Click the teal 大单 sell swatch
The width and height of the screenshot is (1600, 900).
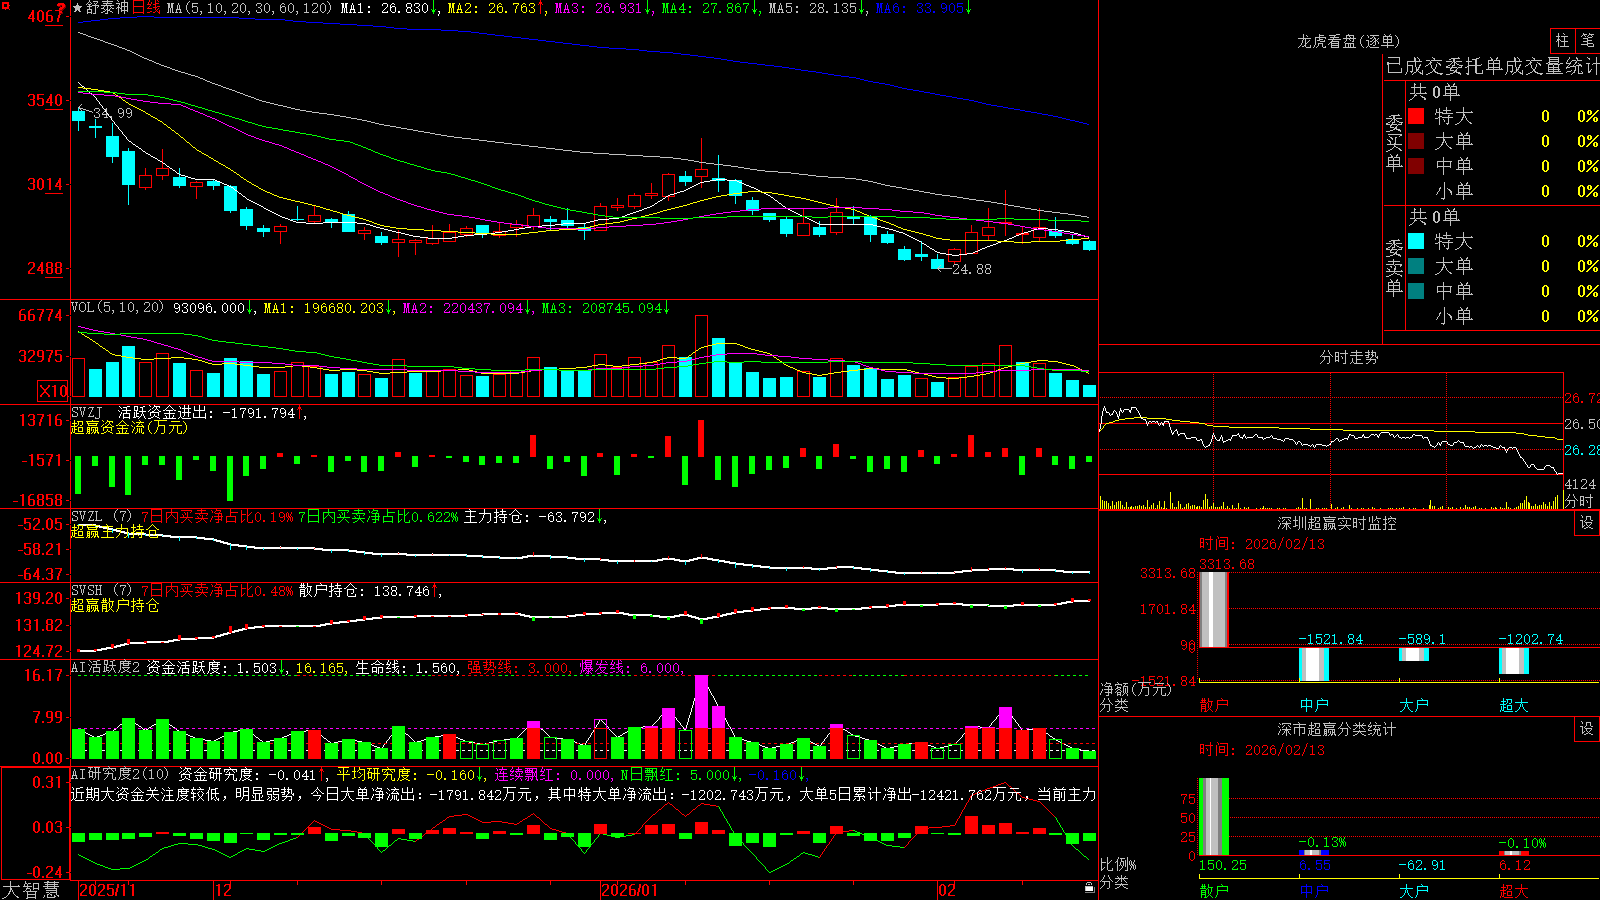pyautogui.click(x=1416, y=266)
